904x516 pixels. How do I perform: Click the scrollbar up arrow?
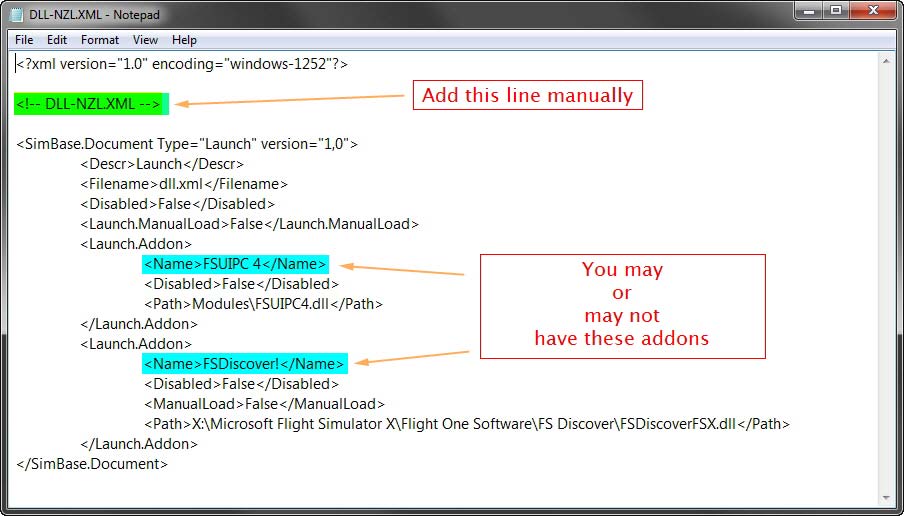coord(885,61)
